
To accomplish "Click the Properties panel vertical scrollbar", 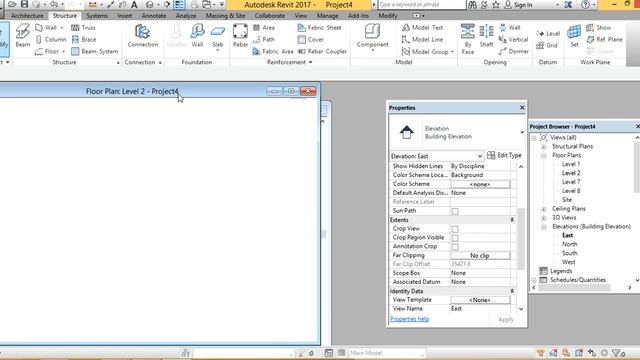I will point(521,238).
